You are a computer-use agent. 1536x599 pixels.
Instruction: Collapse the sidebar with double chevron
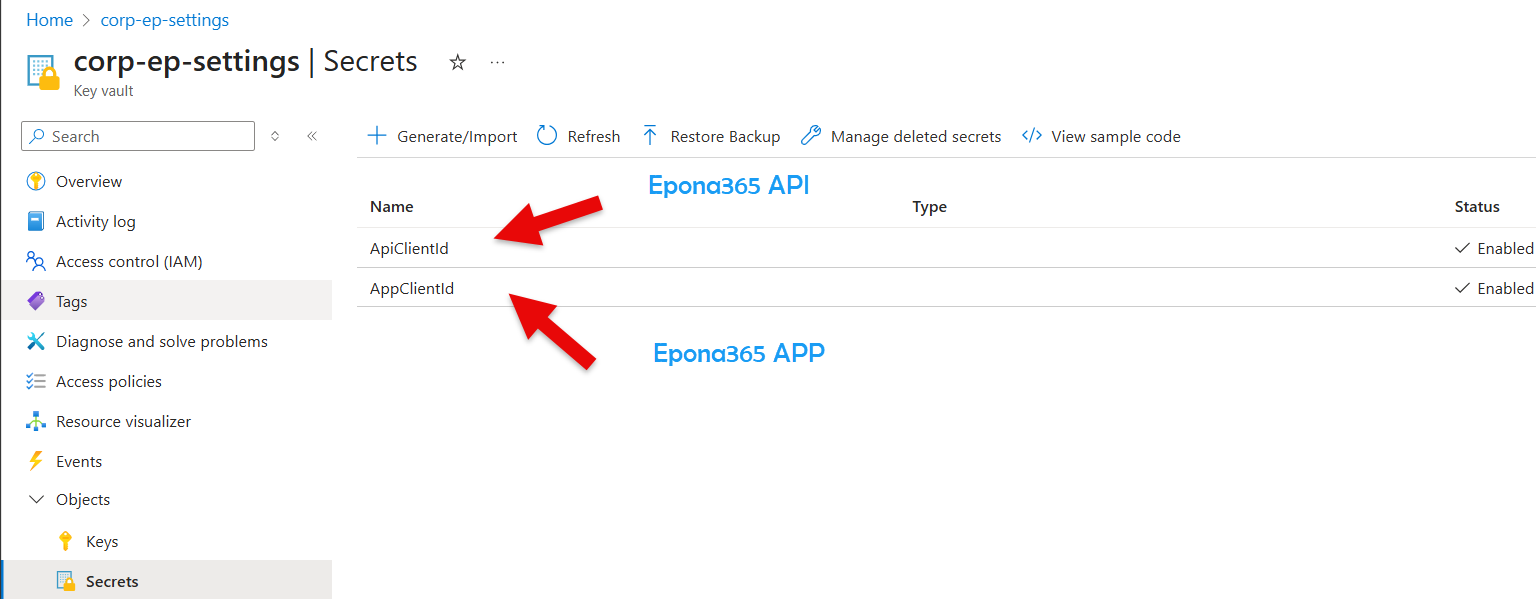(x=312, y=136)
